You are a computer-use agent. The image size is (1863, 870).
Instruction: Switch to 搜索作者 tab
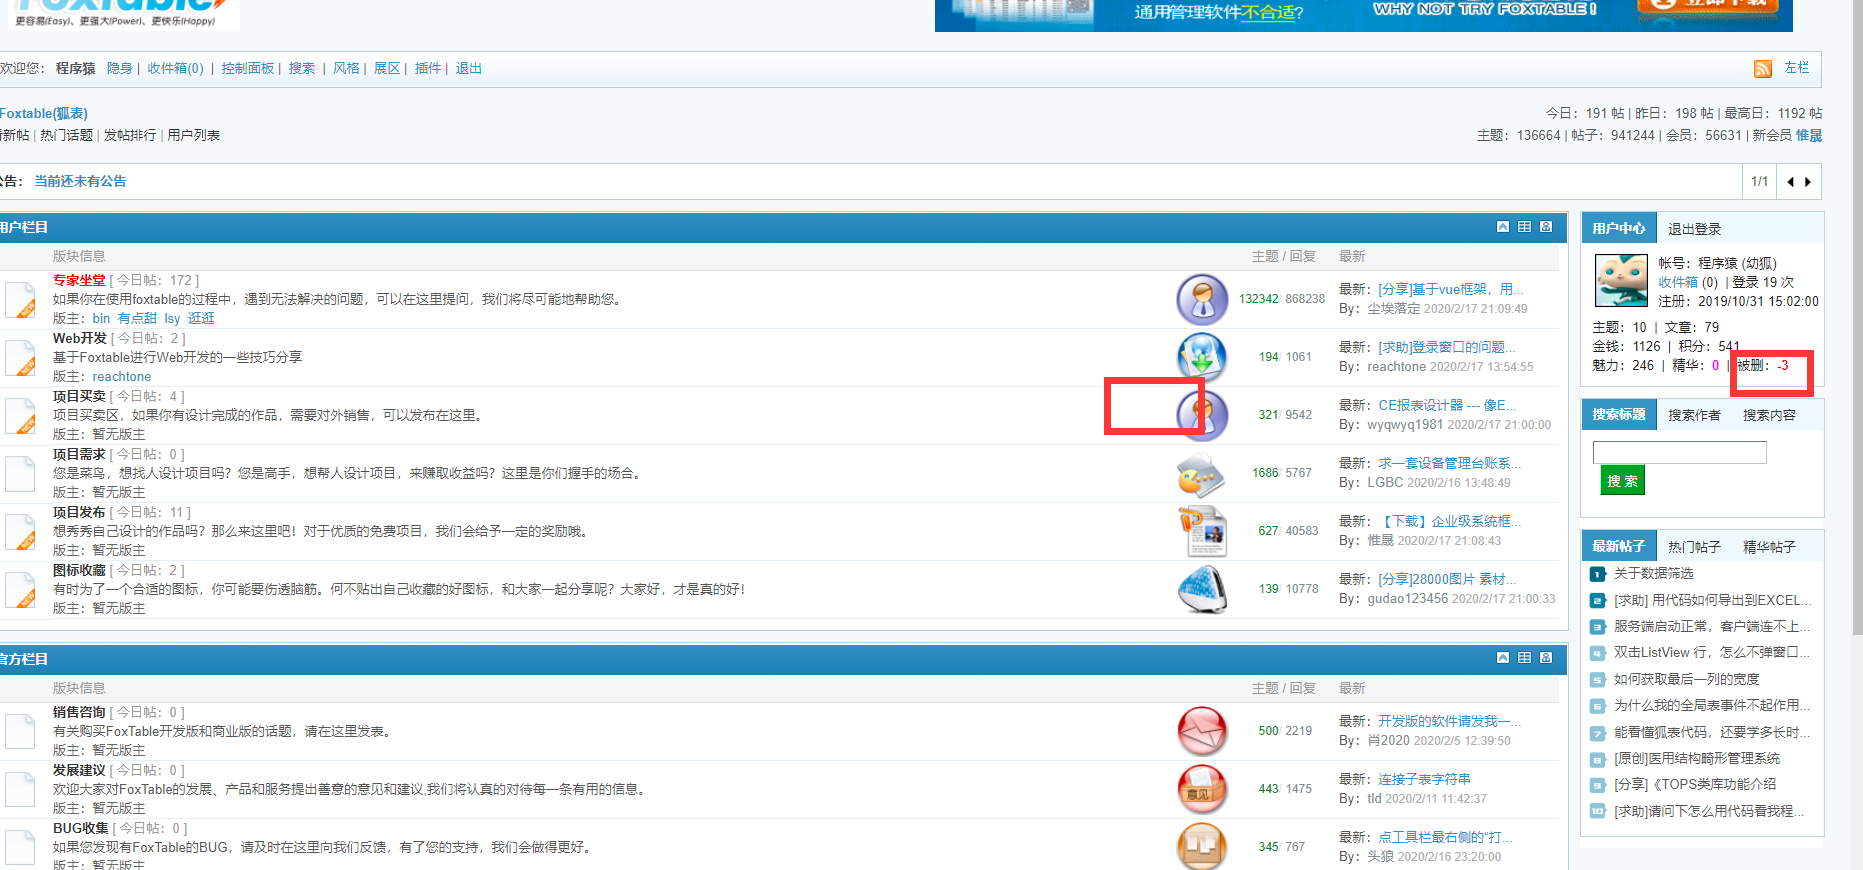pyautogui.click(x=1694, y=415)
